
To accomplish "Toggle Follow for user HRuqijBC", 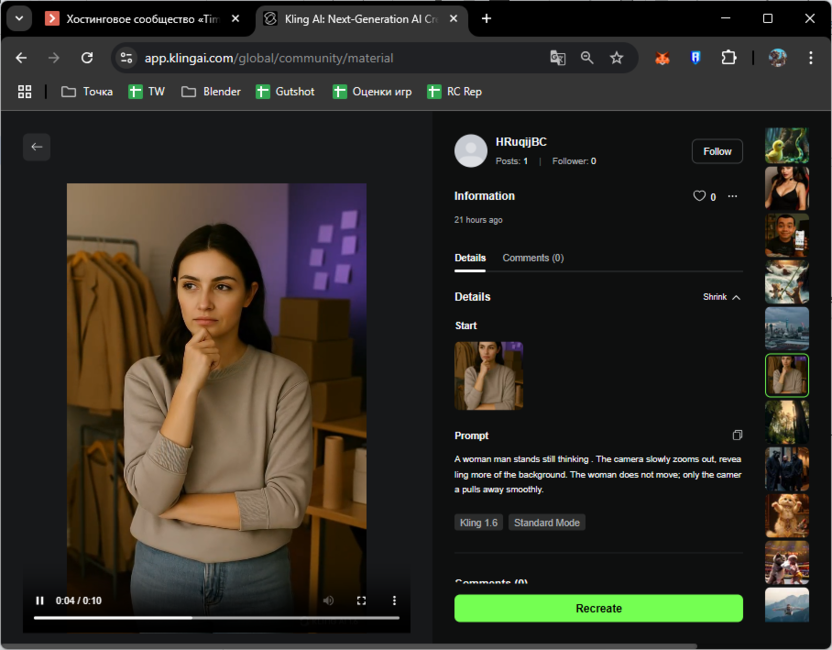I will tap(717, 151).
